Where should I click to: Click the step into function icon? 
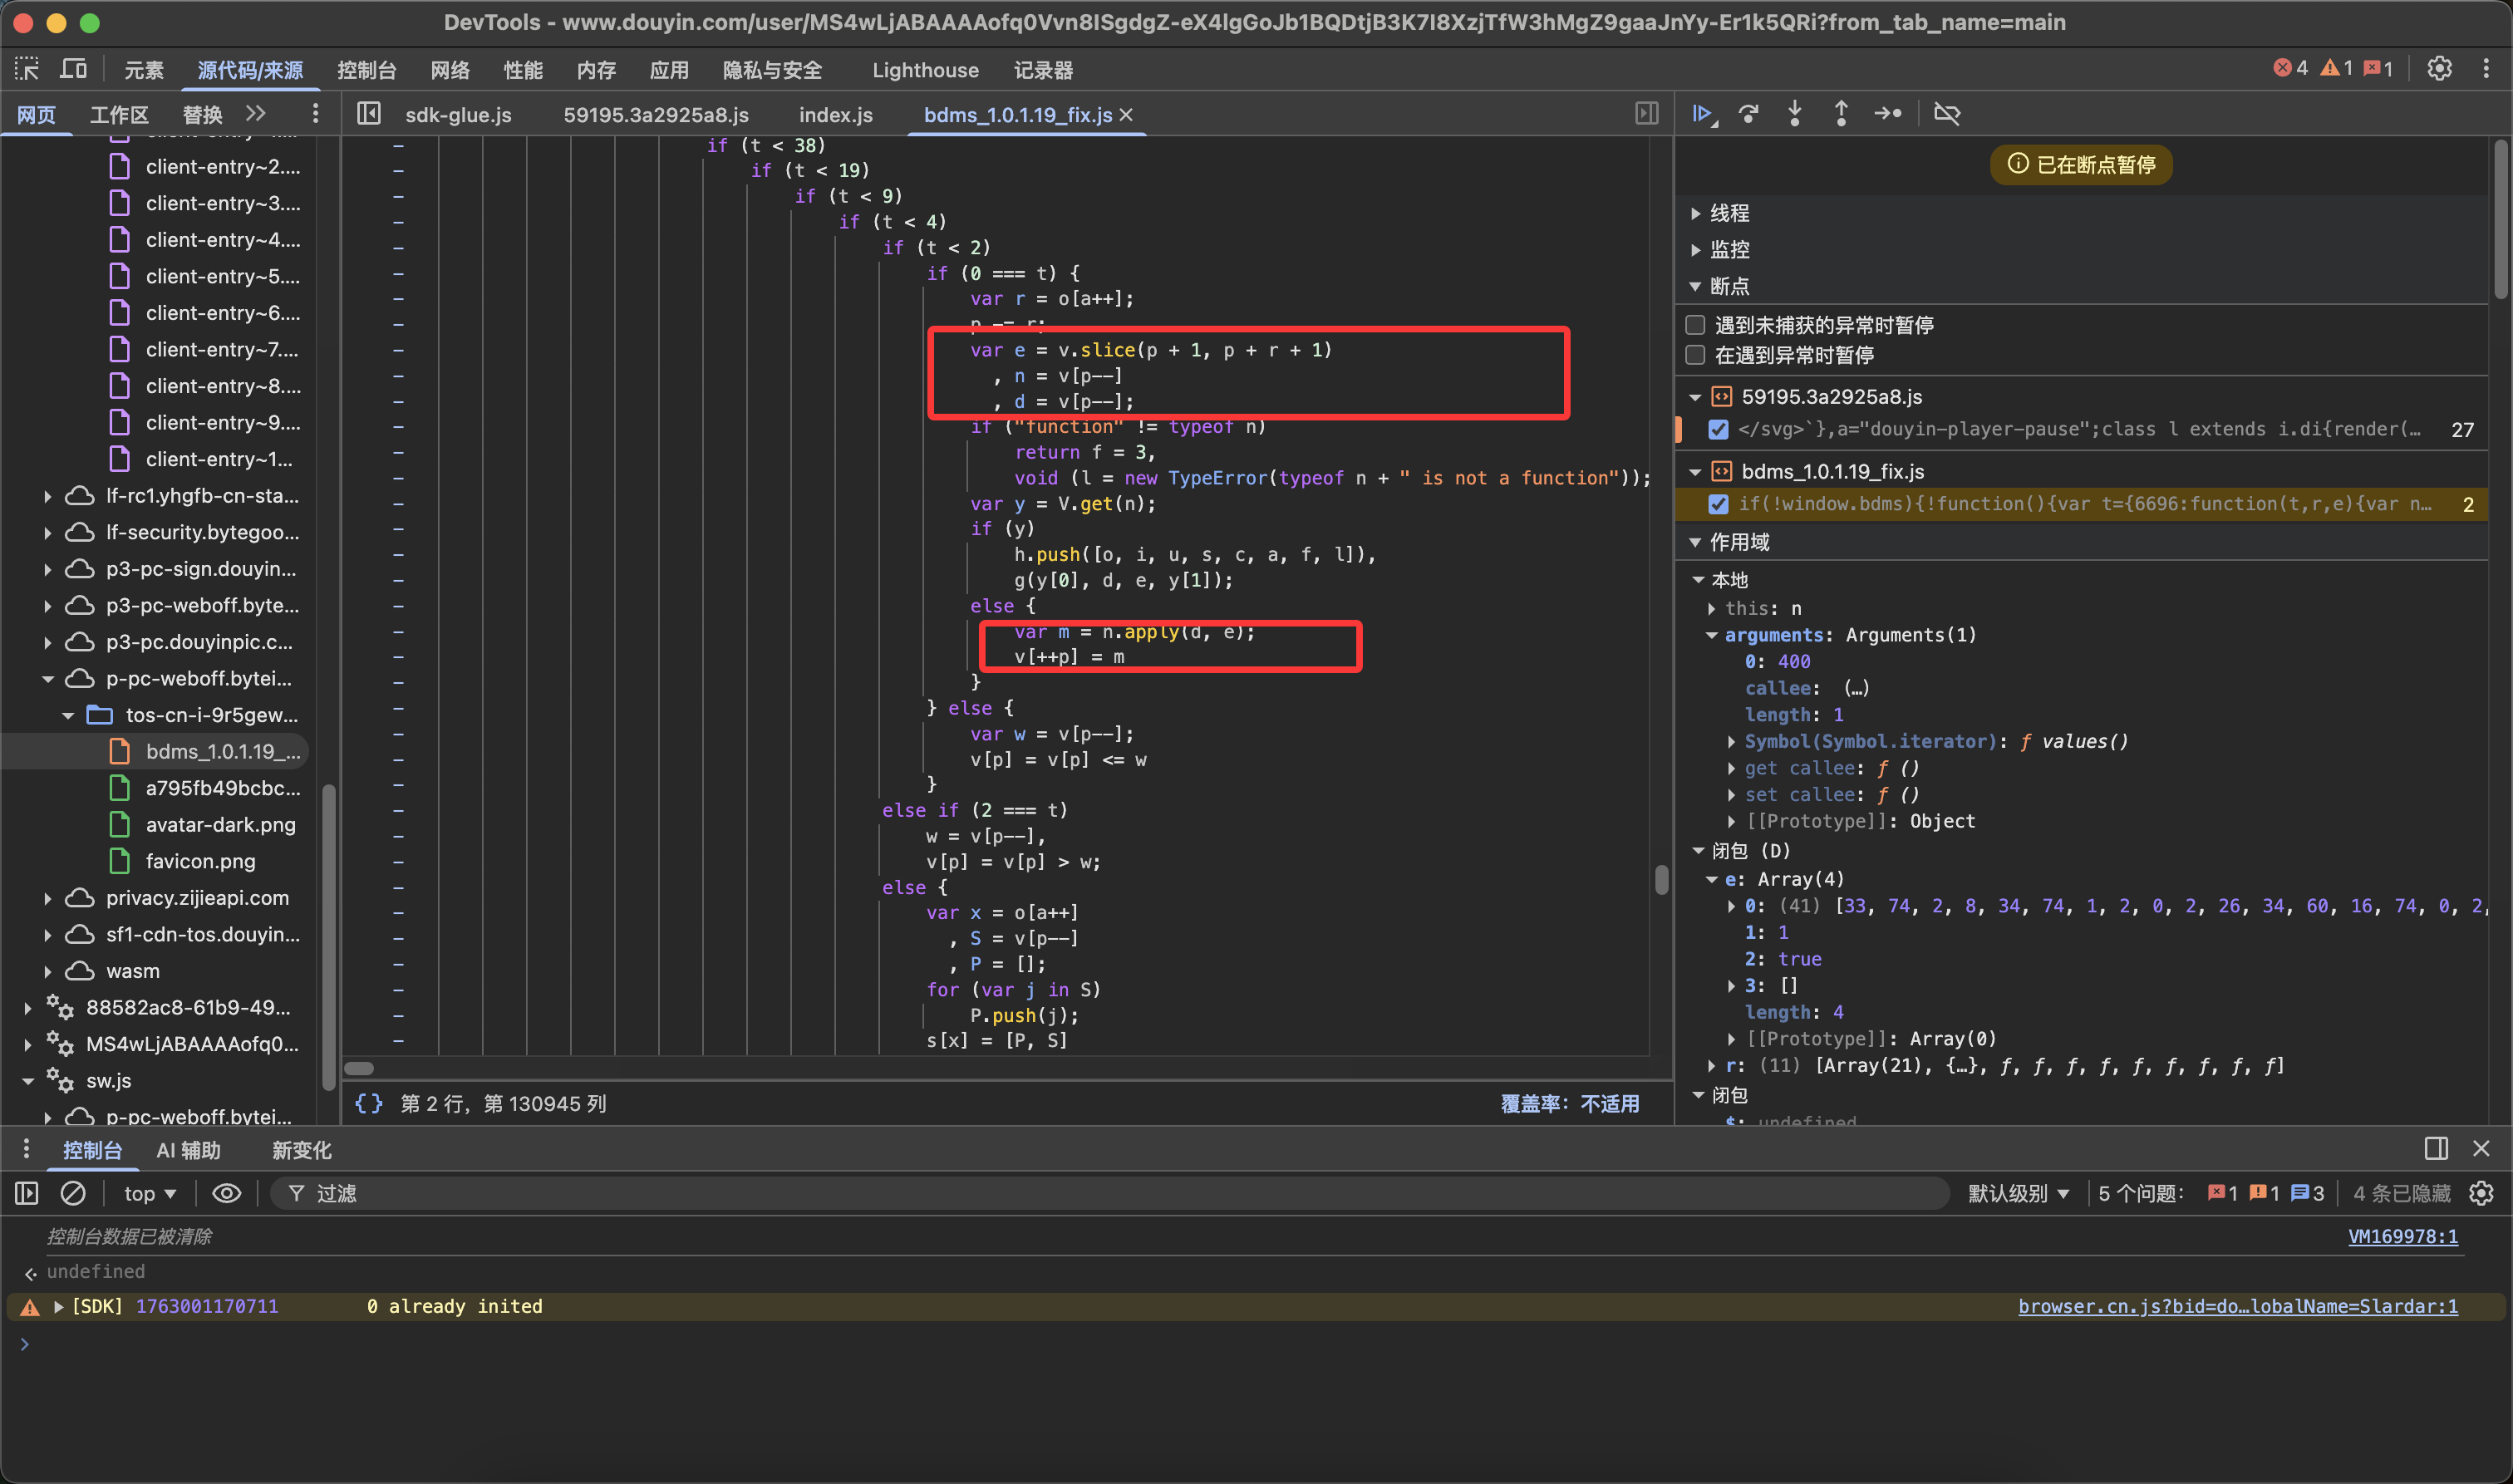(x=1795, y=114)
